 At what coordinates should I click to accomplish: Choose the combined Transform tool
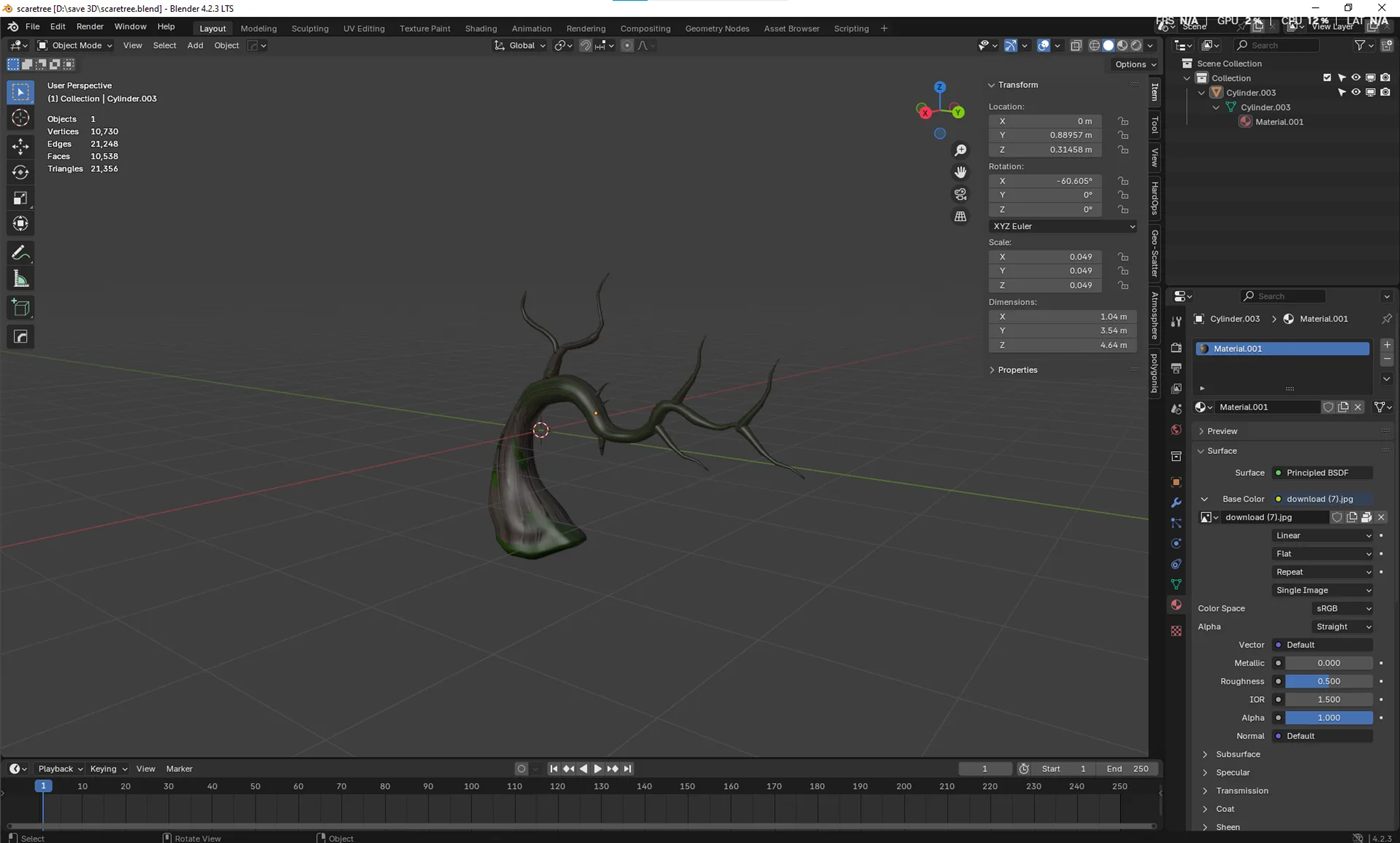click(x=20, y=224)
